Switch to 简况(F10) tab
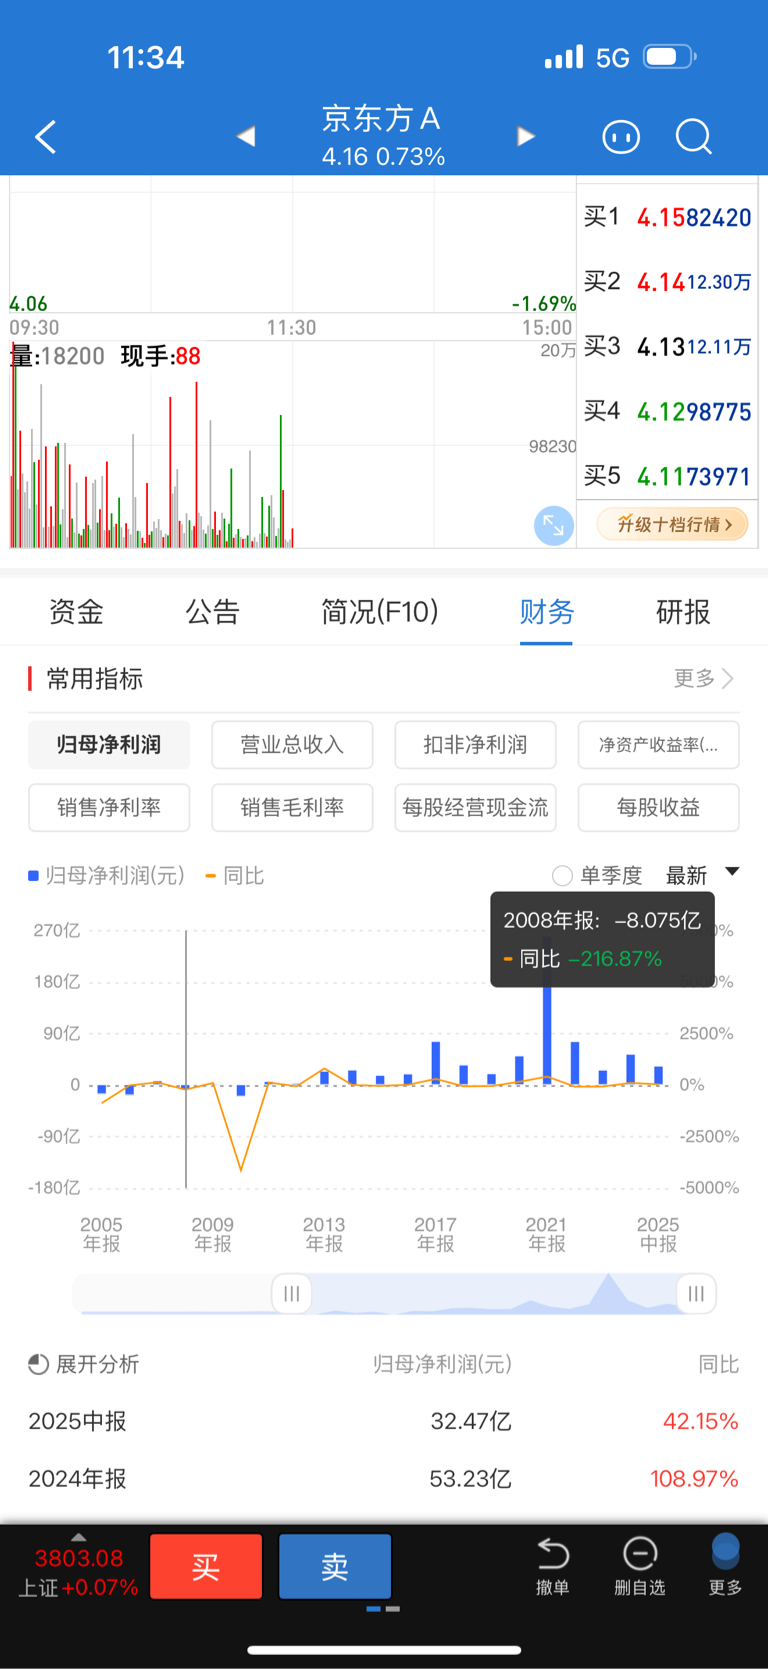Image resolution: width=768 pixels, height=1669 pixels. click(380, 611)
